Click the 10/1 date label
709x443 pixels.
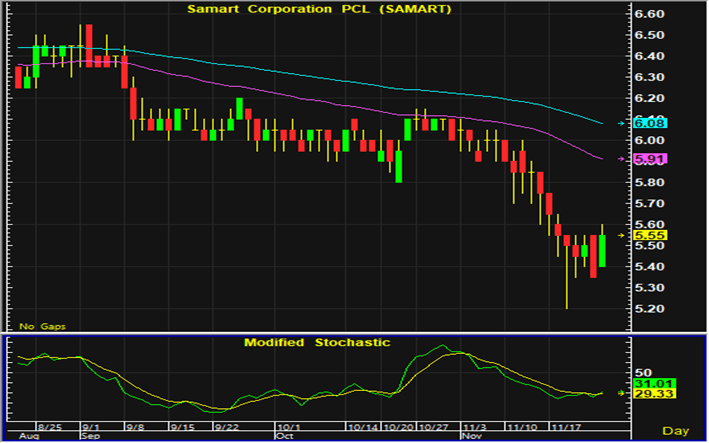288,427
